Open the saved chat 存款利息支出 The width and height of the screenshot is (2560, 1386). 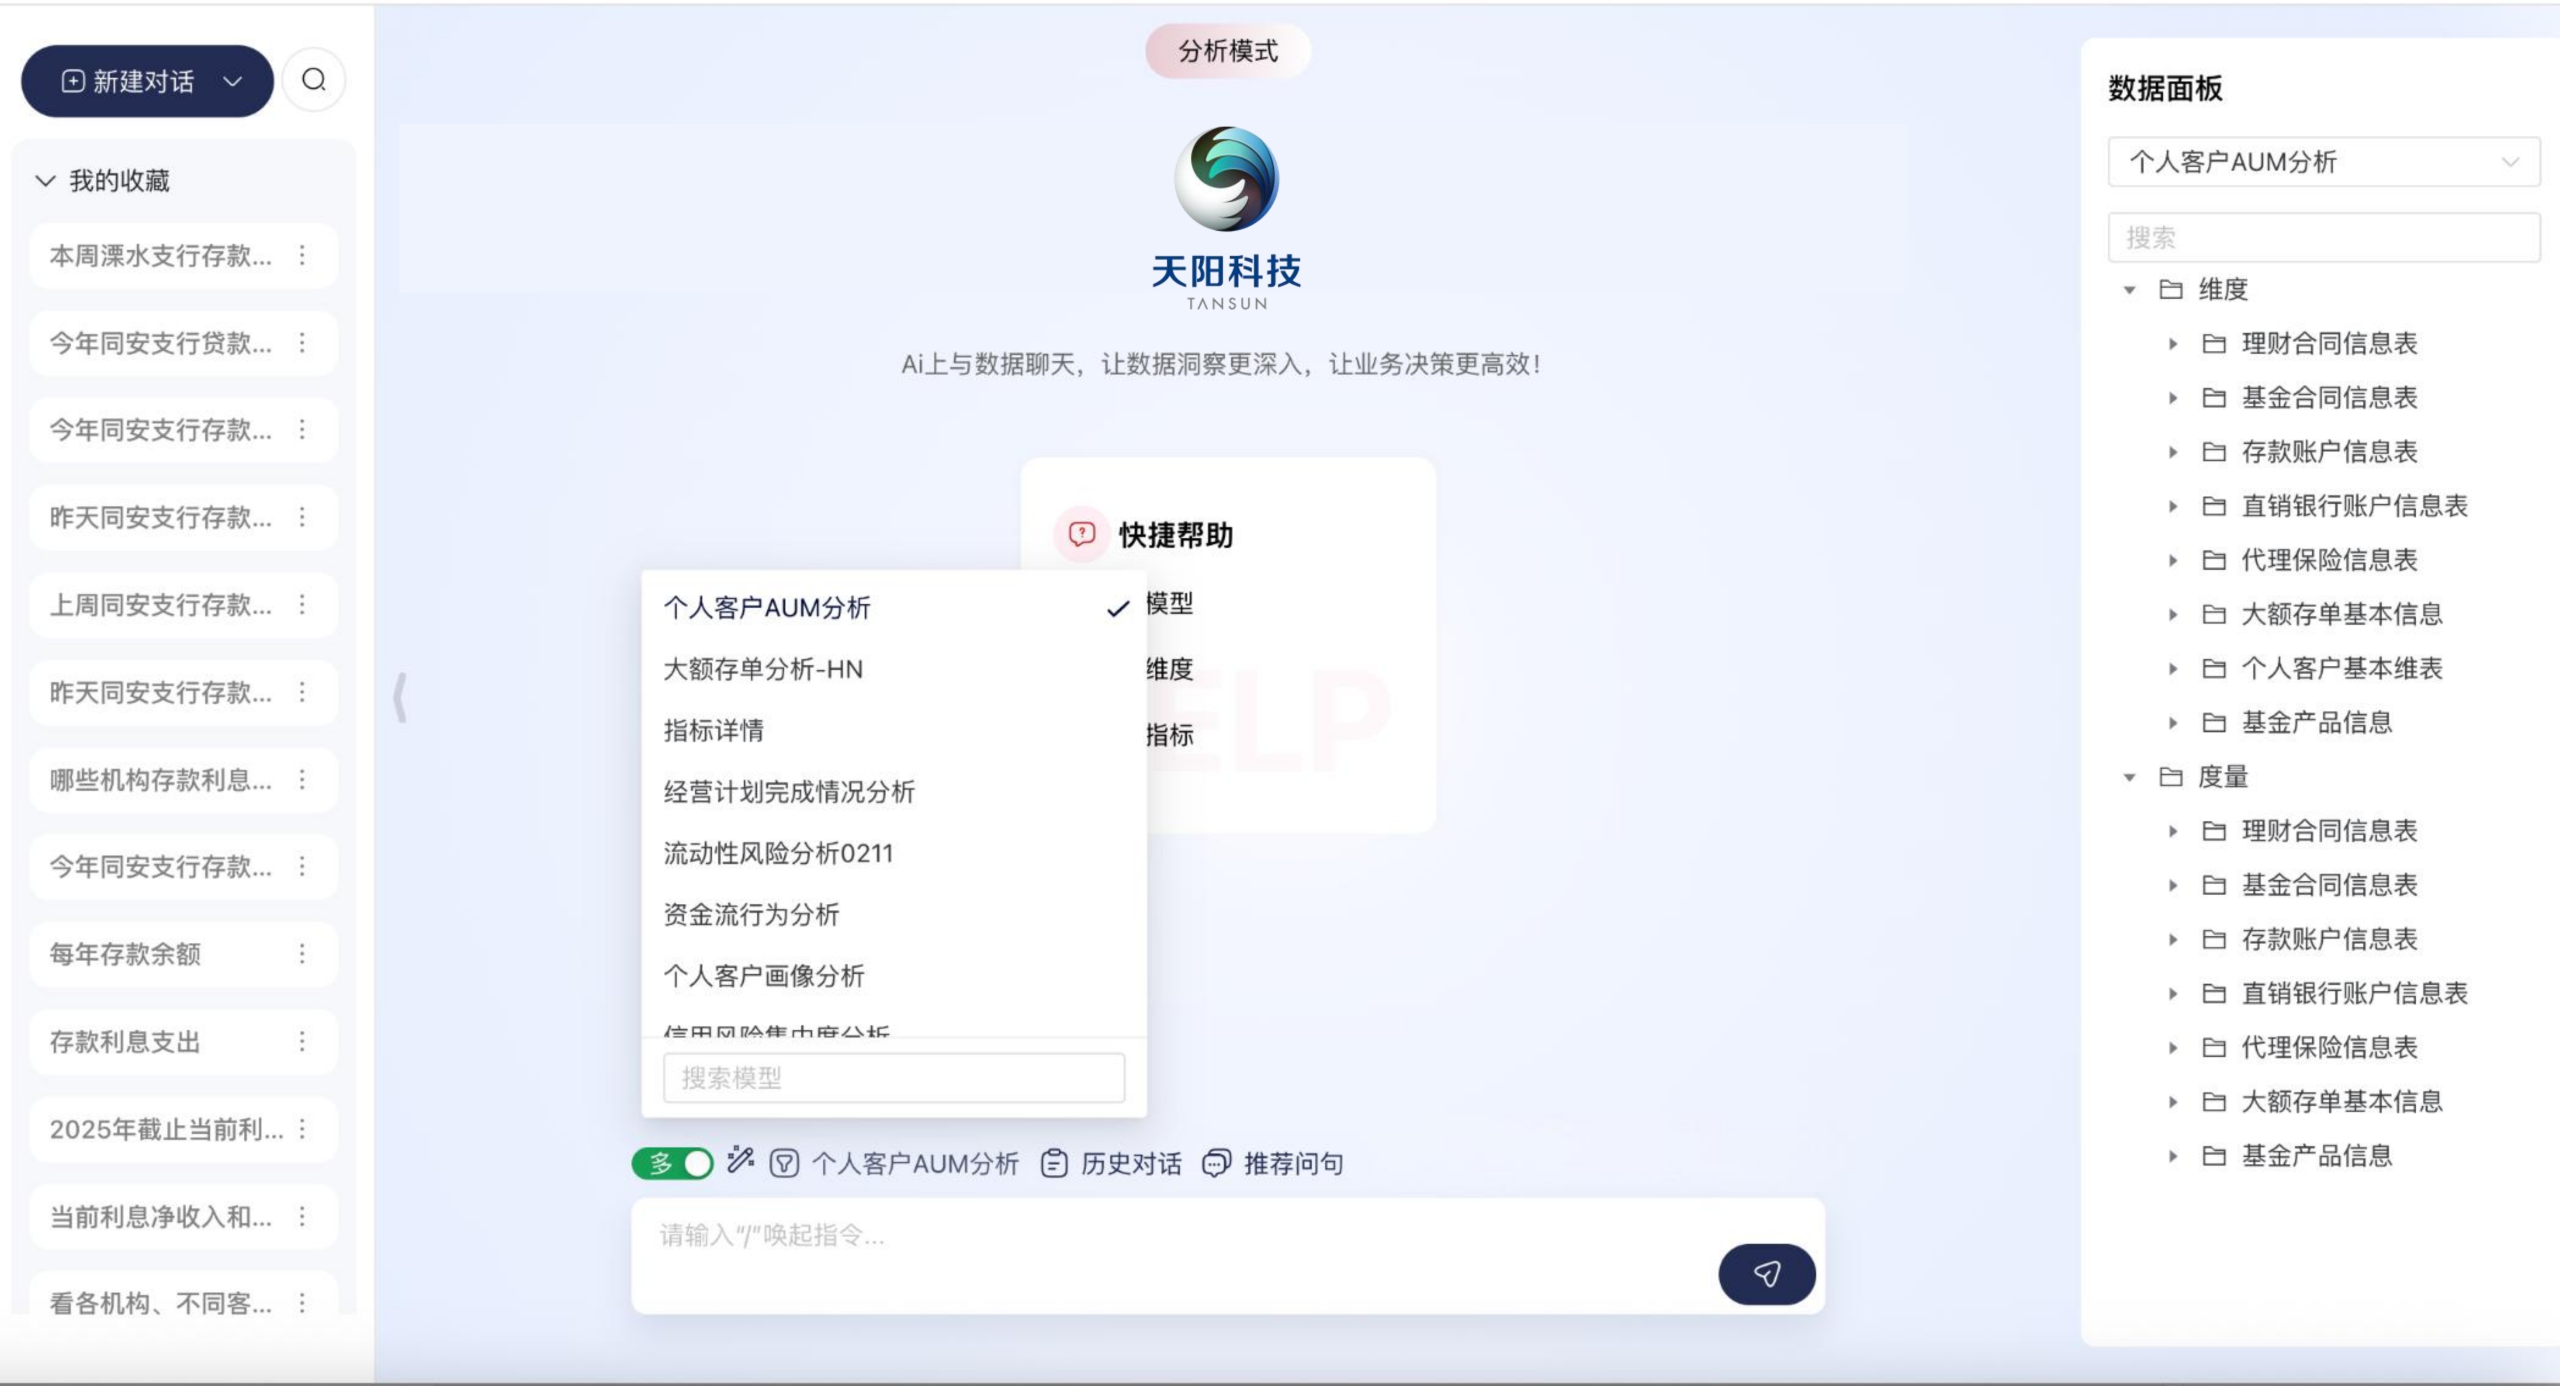(x=125, y=1042)
